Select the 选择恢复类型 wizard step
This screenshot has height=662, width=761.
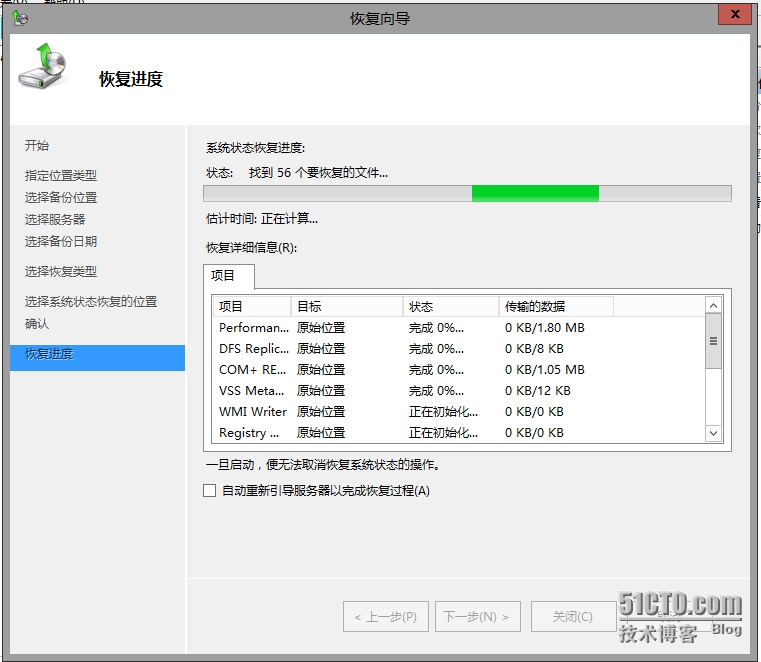click(x=61, y=271)
